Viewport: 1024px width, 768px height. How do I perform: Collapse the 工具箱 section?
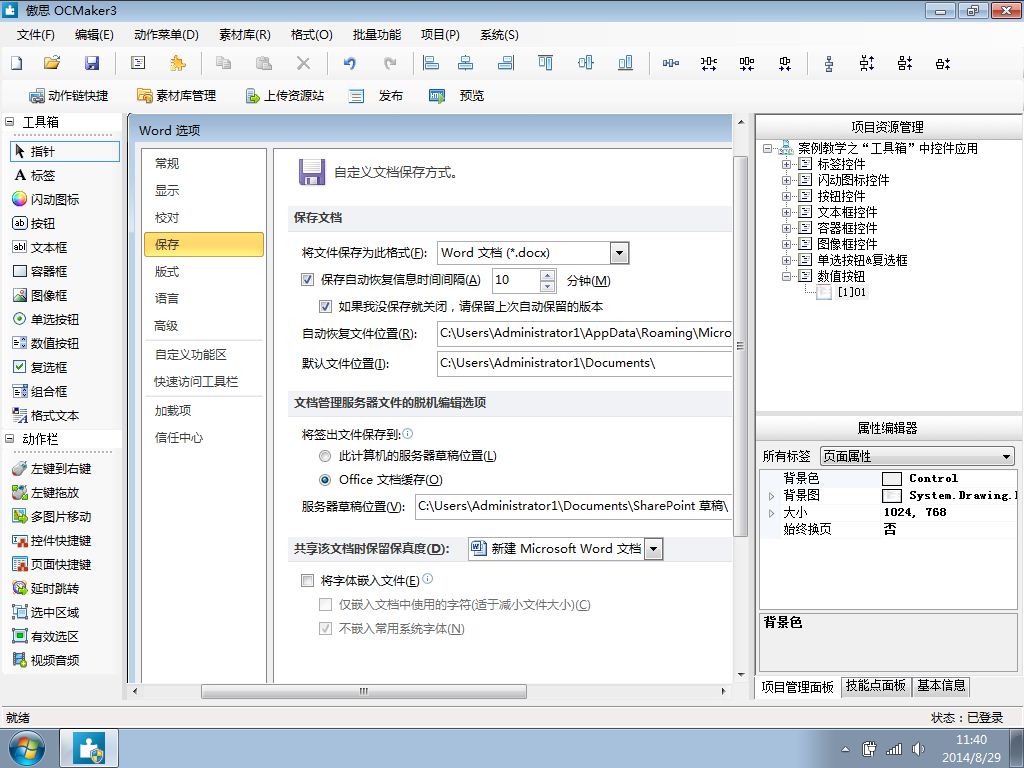pyautogui.click(x=9, y=121)
